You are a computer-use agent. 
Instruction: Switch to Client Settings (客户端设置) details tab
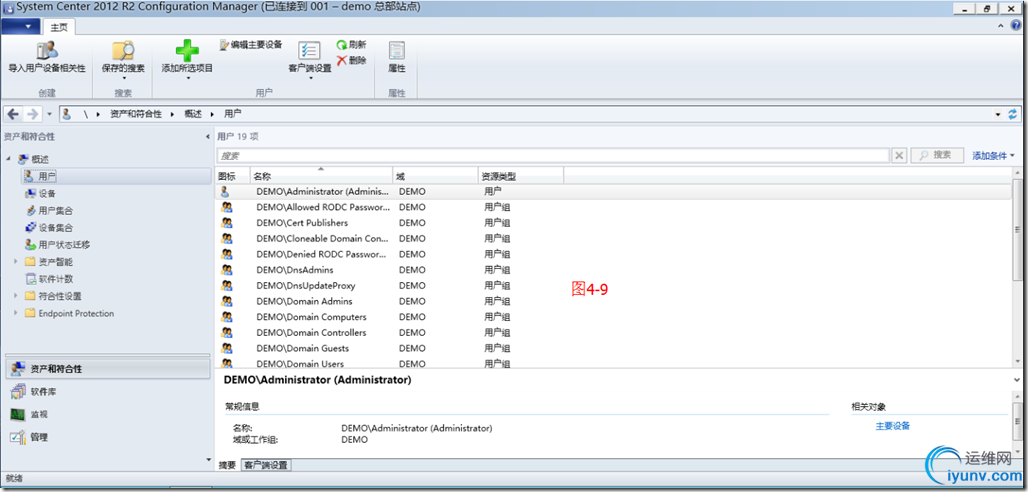(x=266, y=465)
